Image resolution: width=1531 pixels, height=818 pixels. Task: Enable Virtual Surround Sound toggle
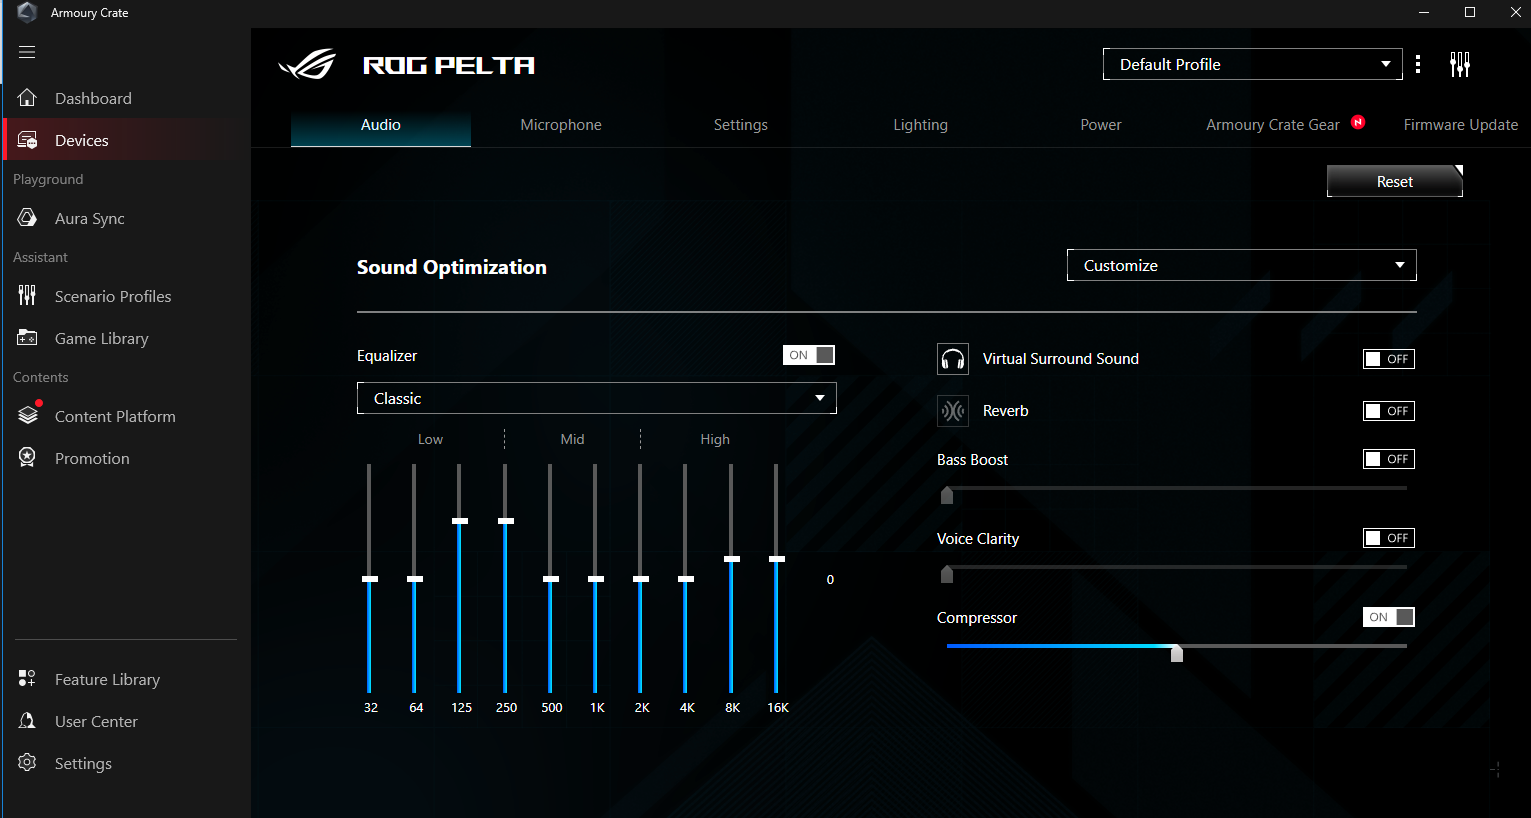pyautogui.click(x=1389, y=359)
